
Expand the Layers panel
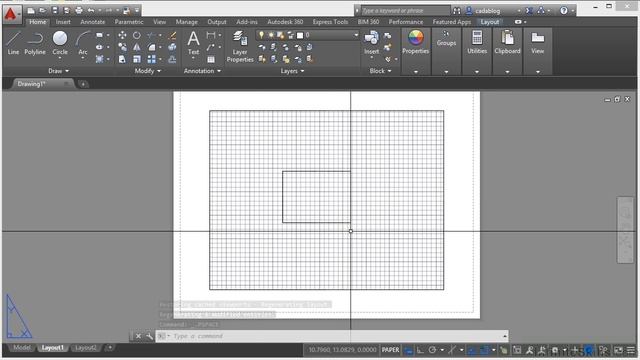click(292, 71)
